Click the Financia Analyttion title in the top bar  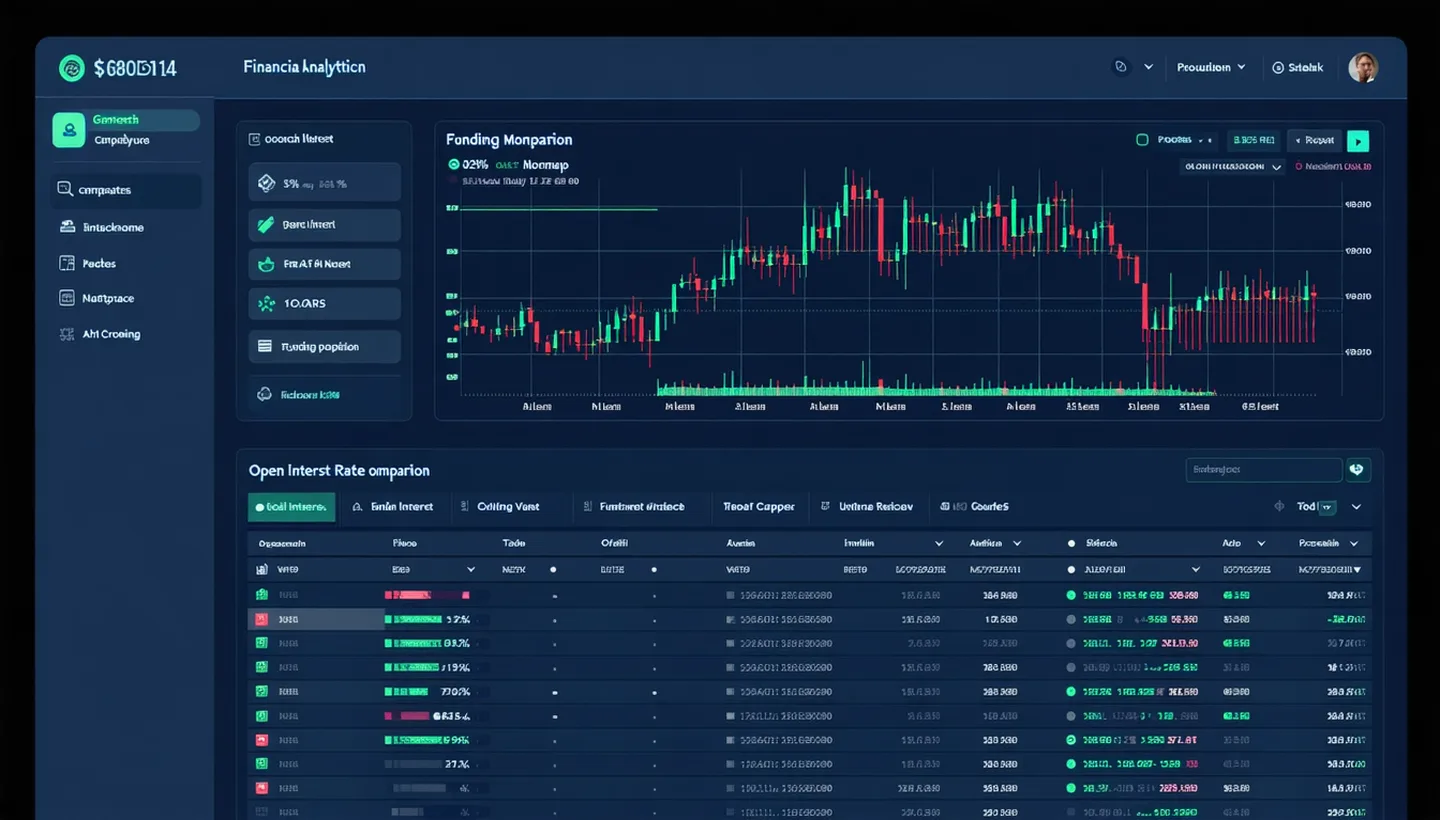304,67
